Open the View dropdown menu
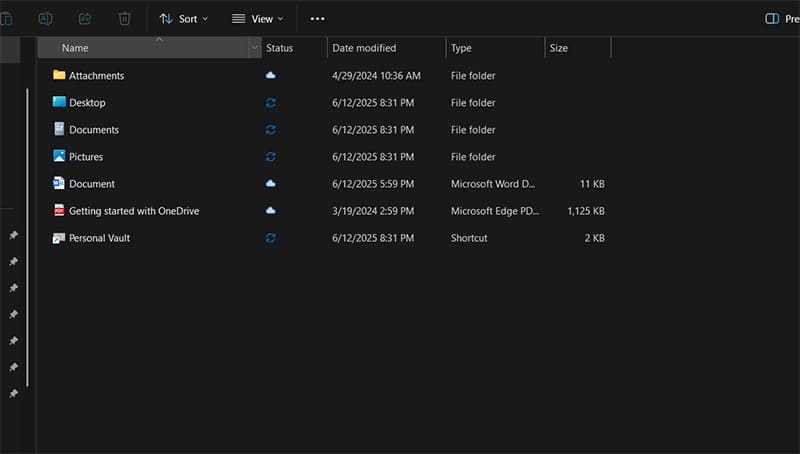 point(257,18)
